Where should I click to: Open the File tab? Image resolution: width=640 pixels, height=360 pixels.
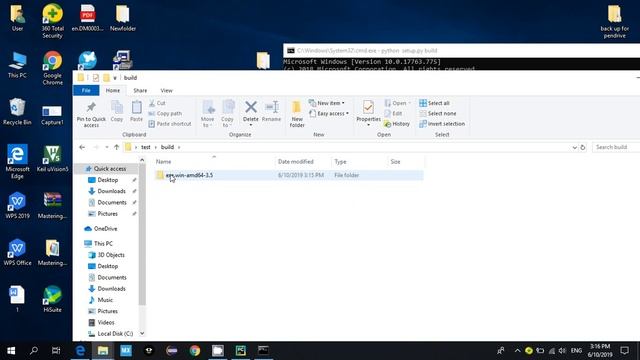pos(86,90)
